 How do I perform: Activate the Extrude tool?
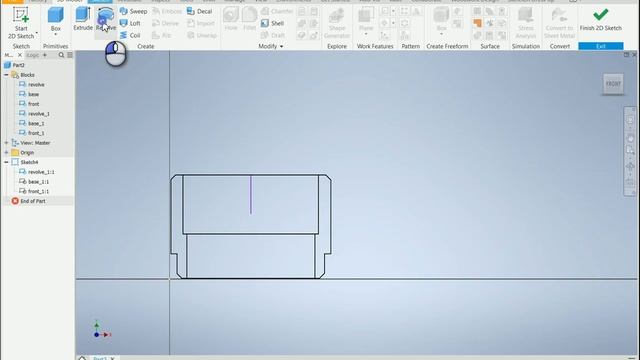tap(83, 19)
